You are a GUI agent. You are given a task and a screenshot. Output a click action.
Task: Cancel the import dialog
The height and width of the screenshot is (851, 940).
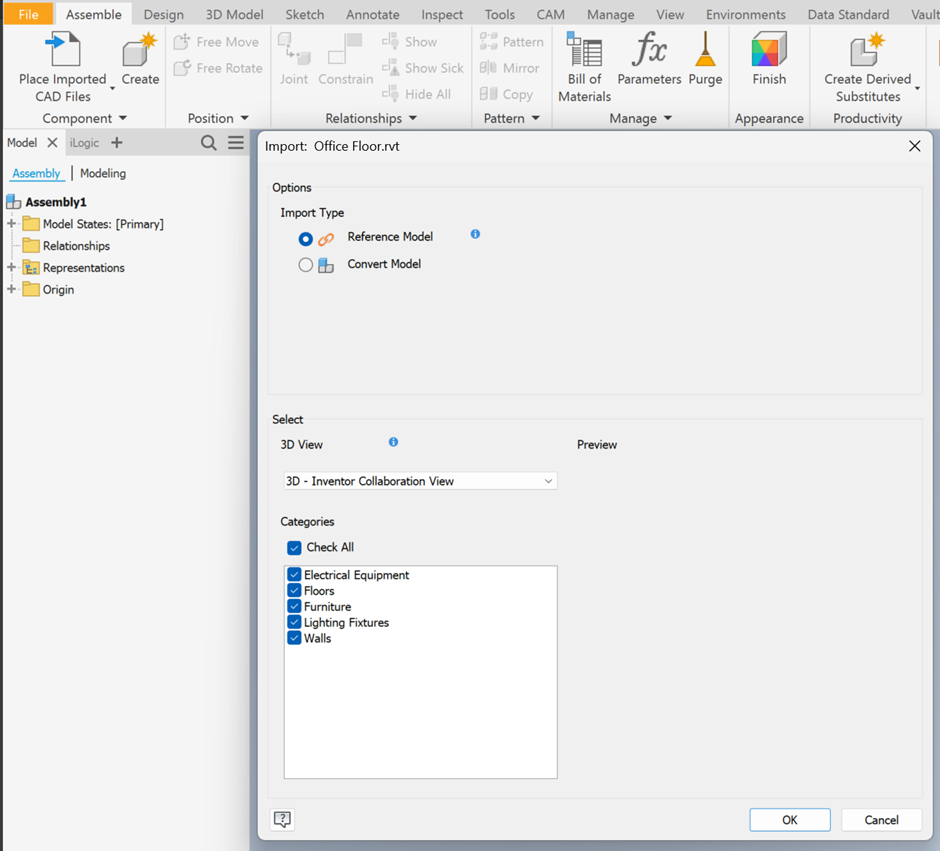(881, 820)
